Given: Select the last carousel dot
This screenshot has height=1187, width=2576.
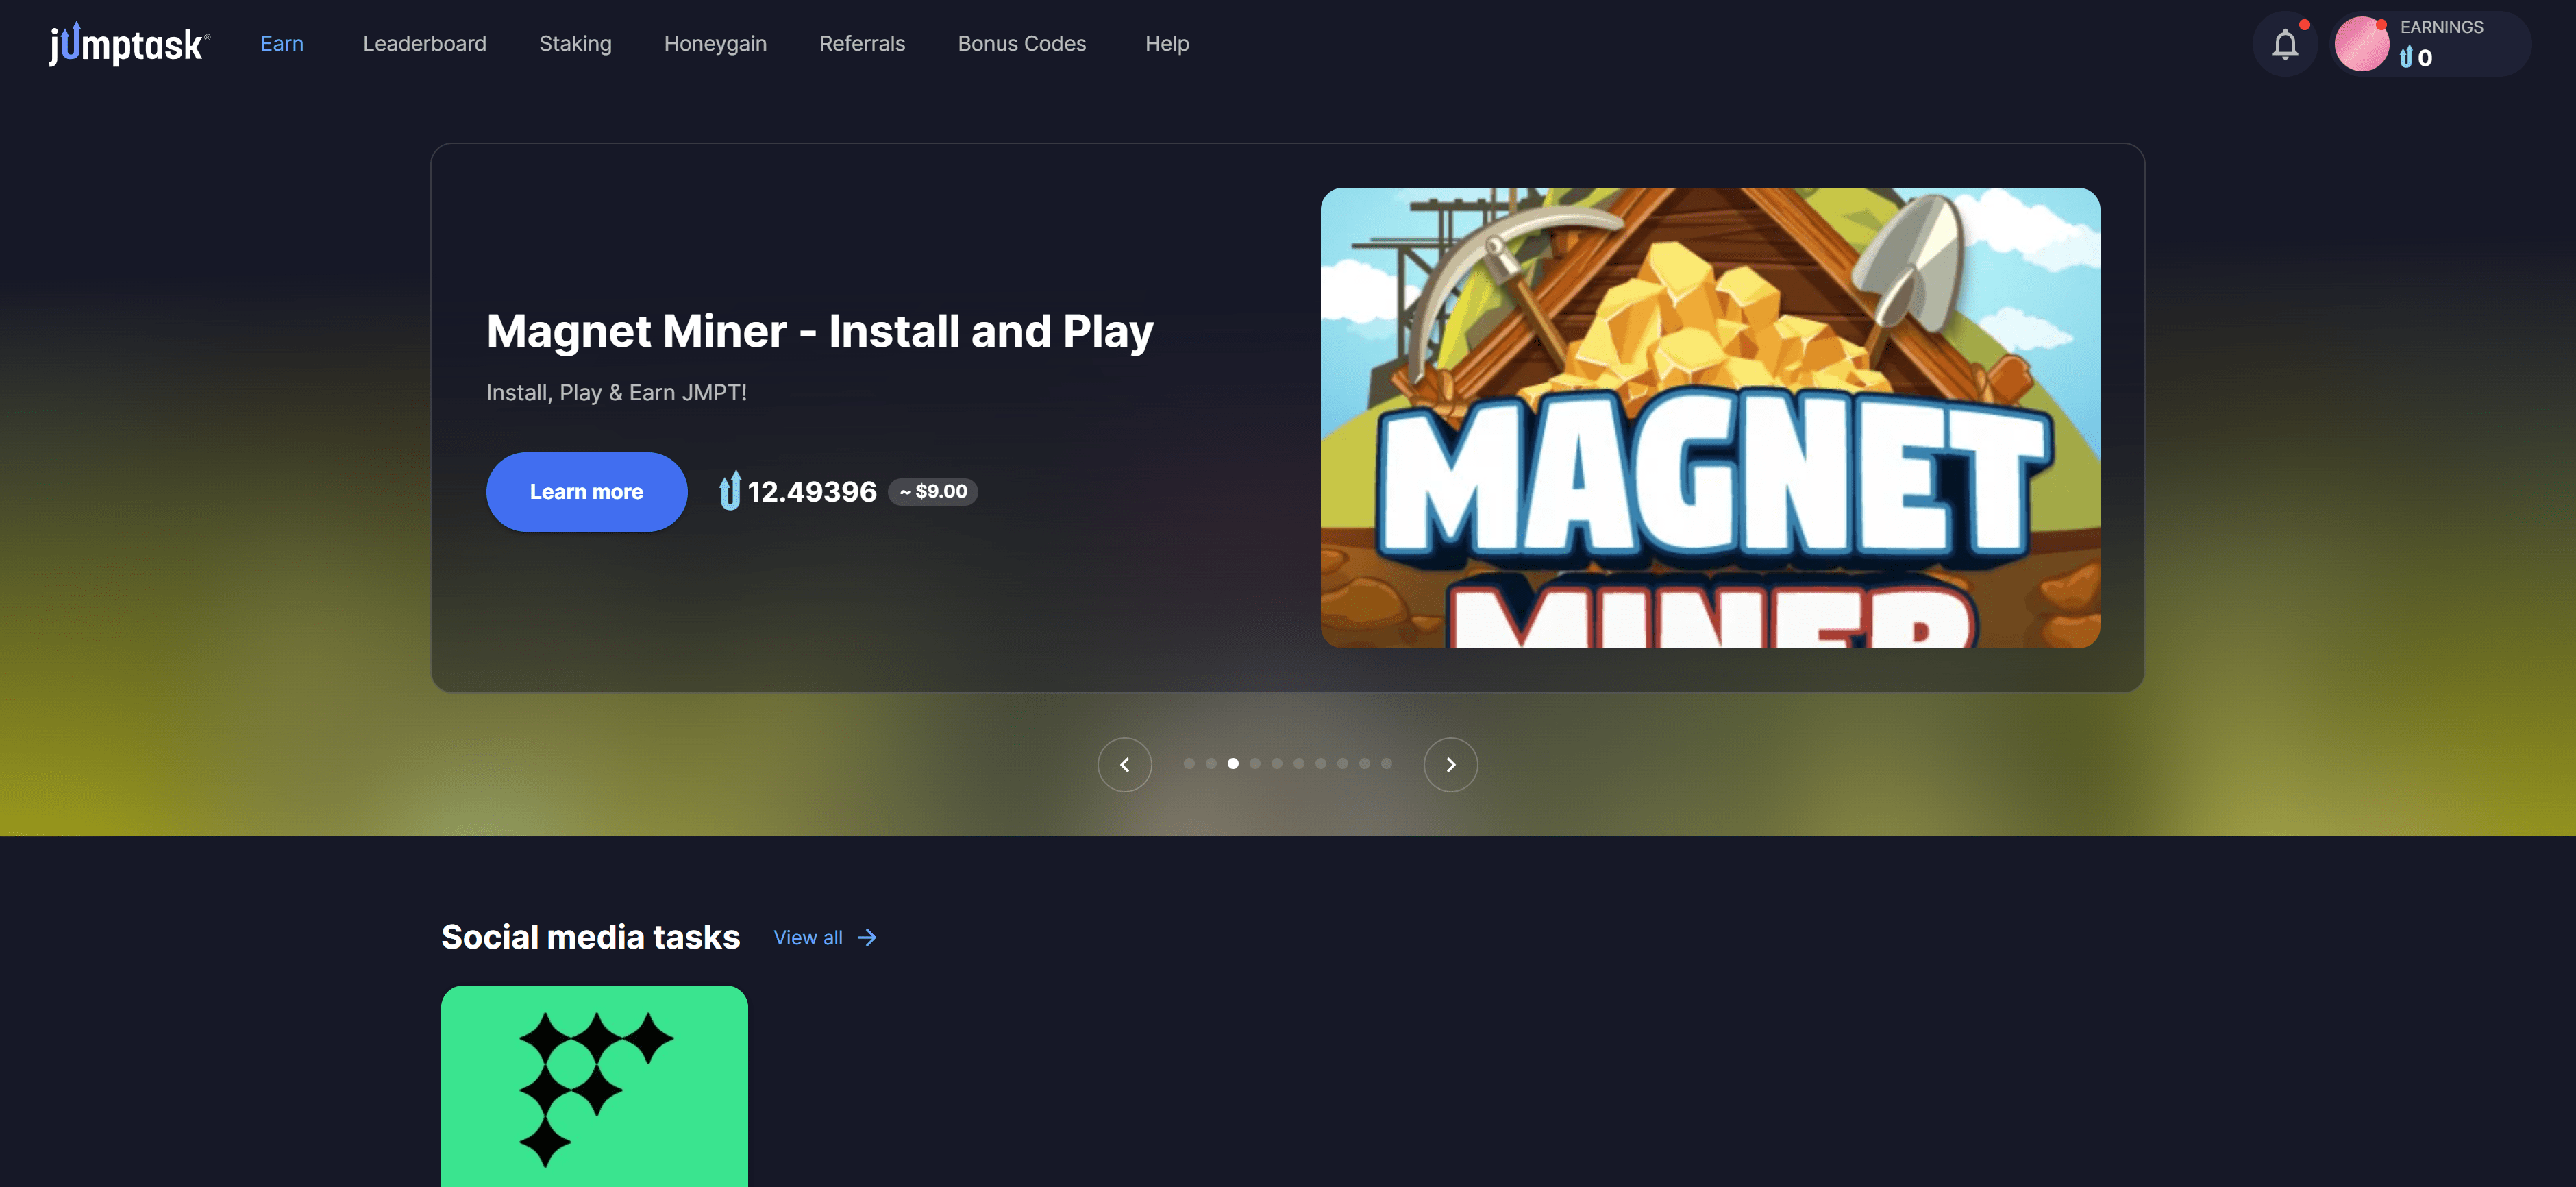Looking at the screenshot, I should click(x=1386, y=763).
